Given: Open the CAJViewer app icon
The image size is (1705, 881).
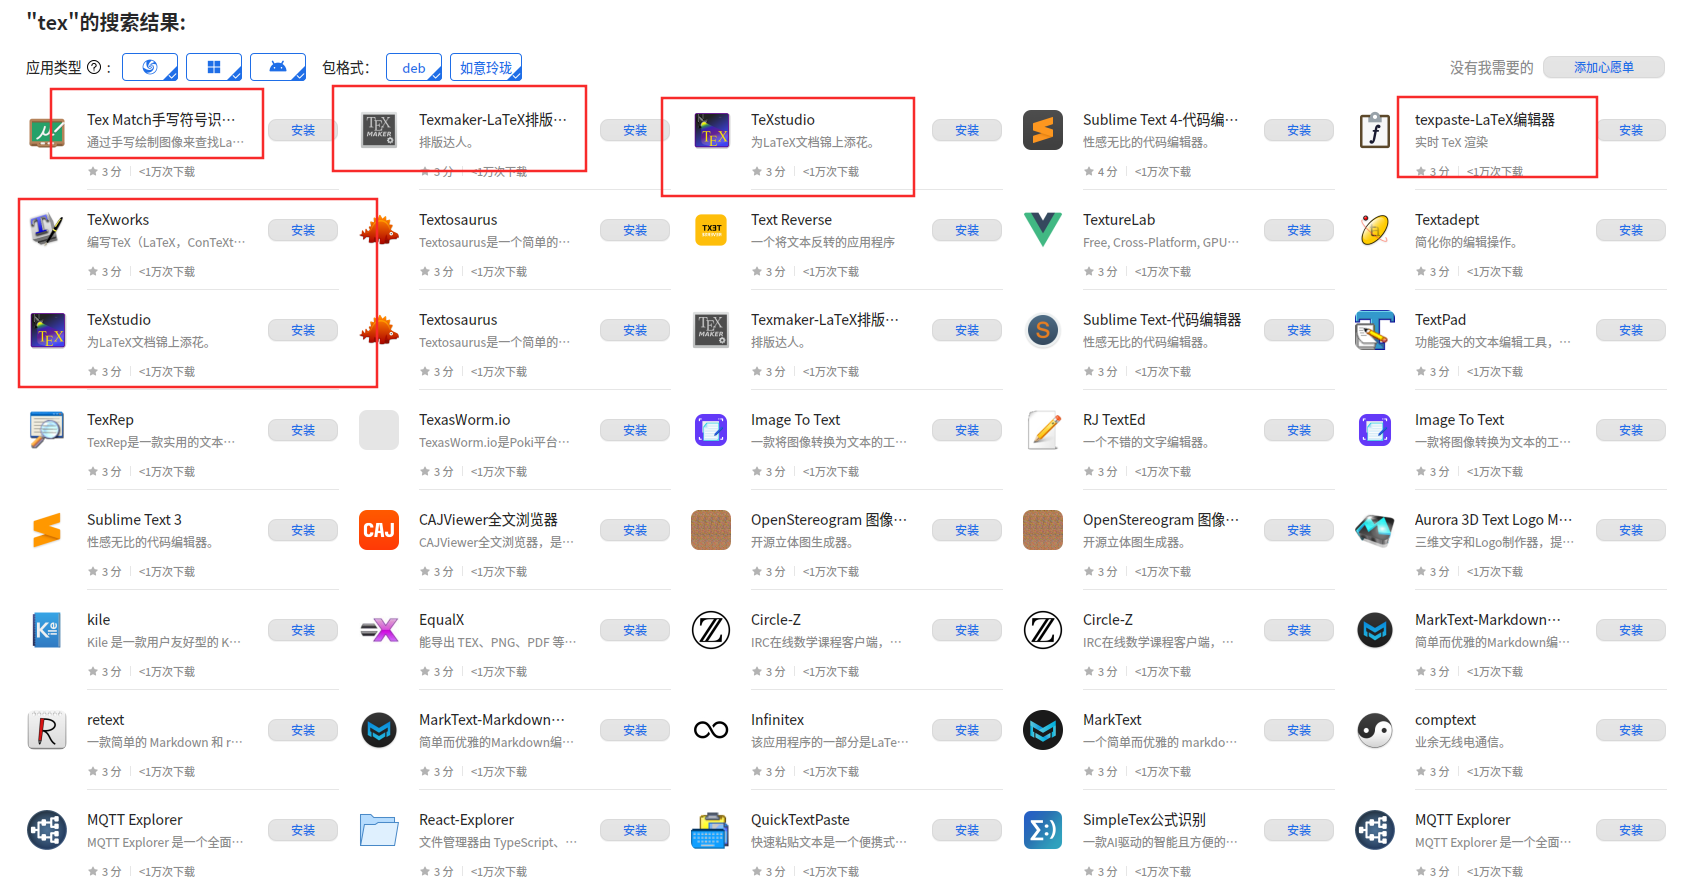Looking at the screenshot, I should pyautogui.click(x=379, y=531).
